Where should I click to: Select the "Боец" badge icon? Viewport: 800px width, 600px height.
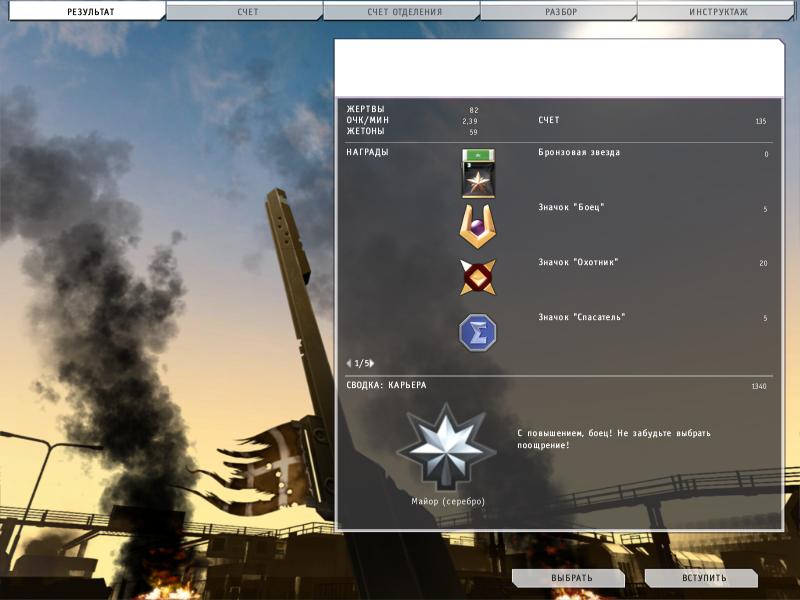click(477, 226)
